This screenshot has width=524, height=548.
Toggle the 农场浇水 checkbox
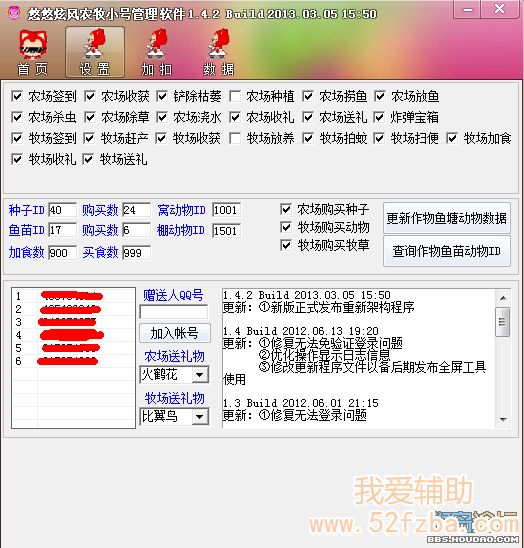pyautogui.click(x=162, y=117)
